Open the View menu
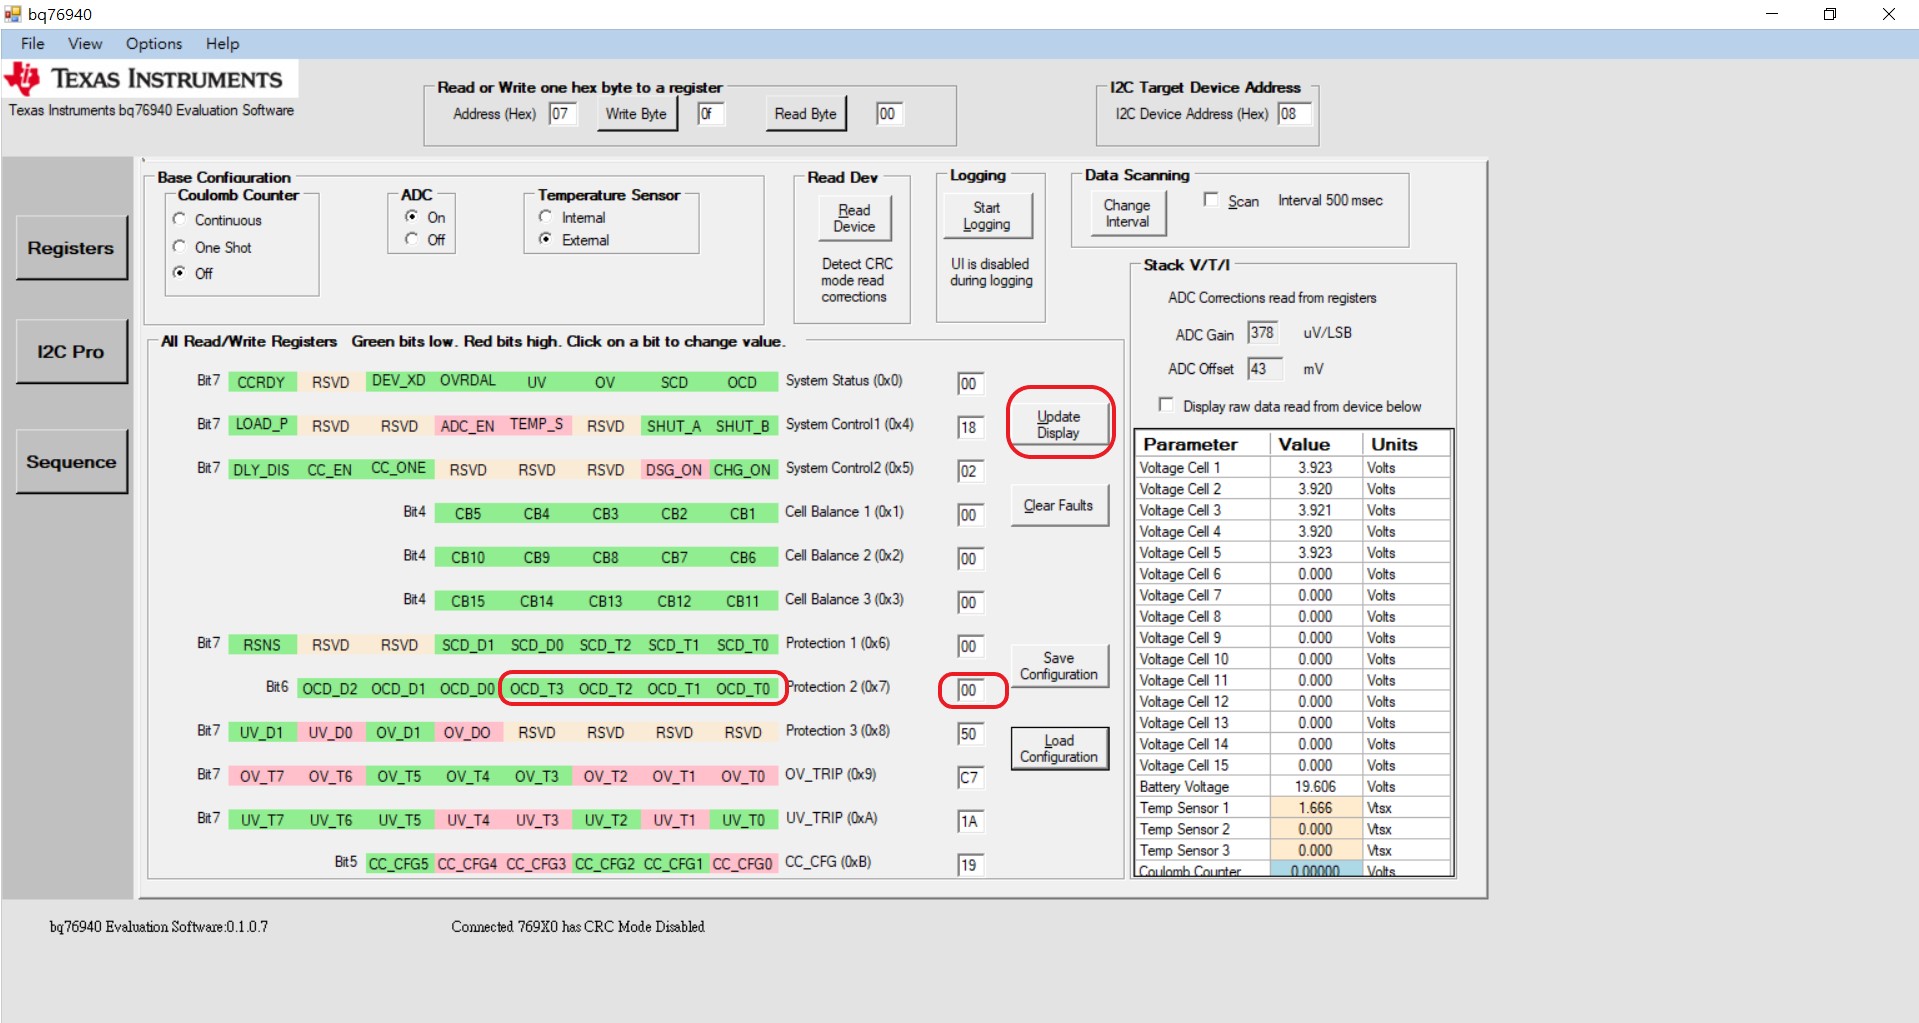Image resolution: width=1919 pixels, height=1023 pixels. point(85,43)
